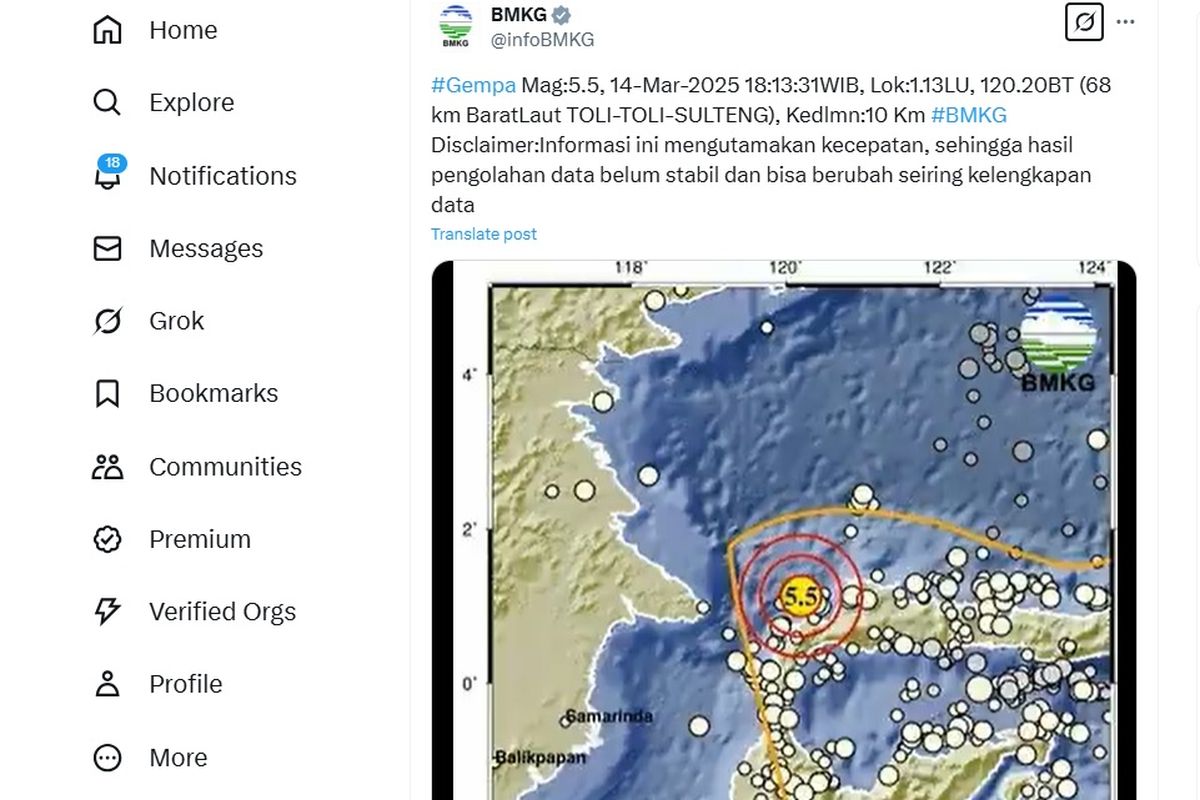Open Explore search
The width and height of the screenshot is (1200, 800).
click(x=191, y=102)
